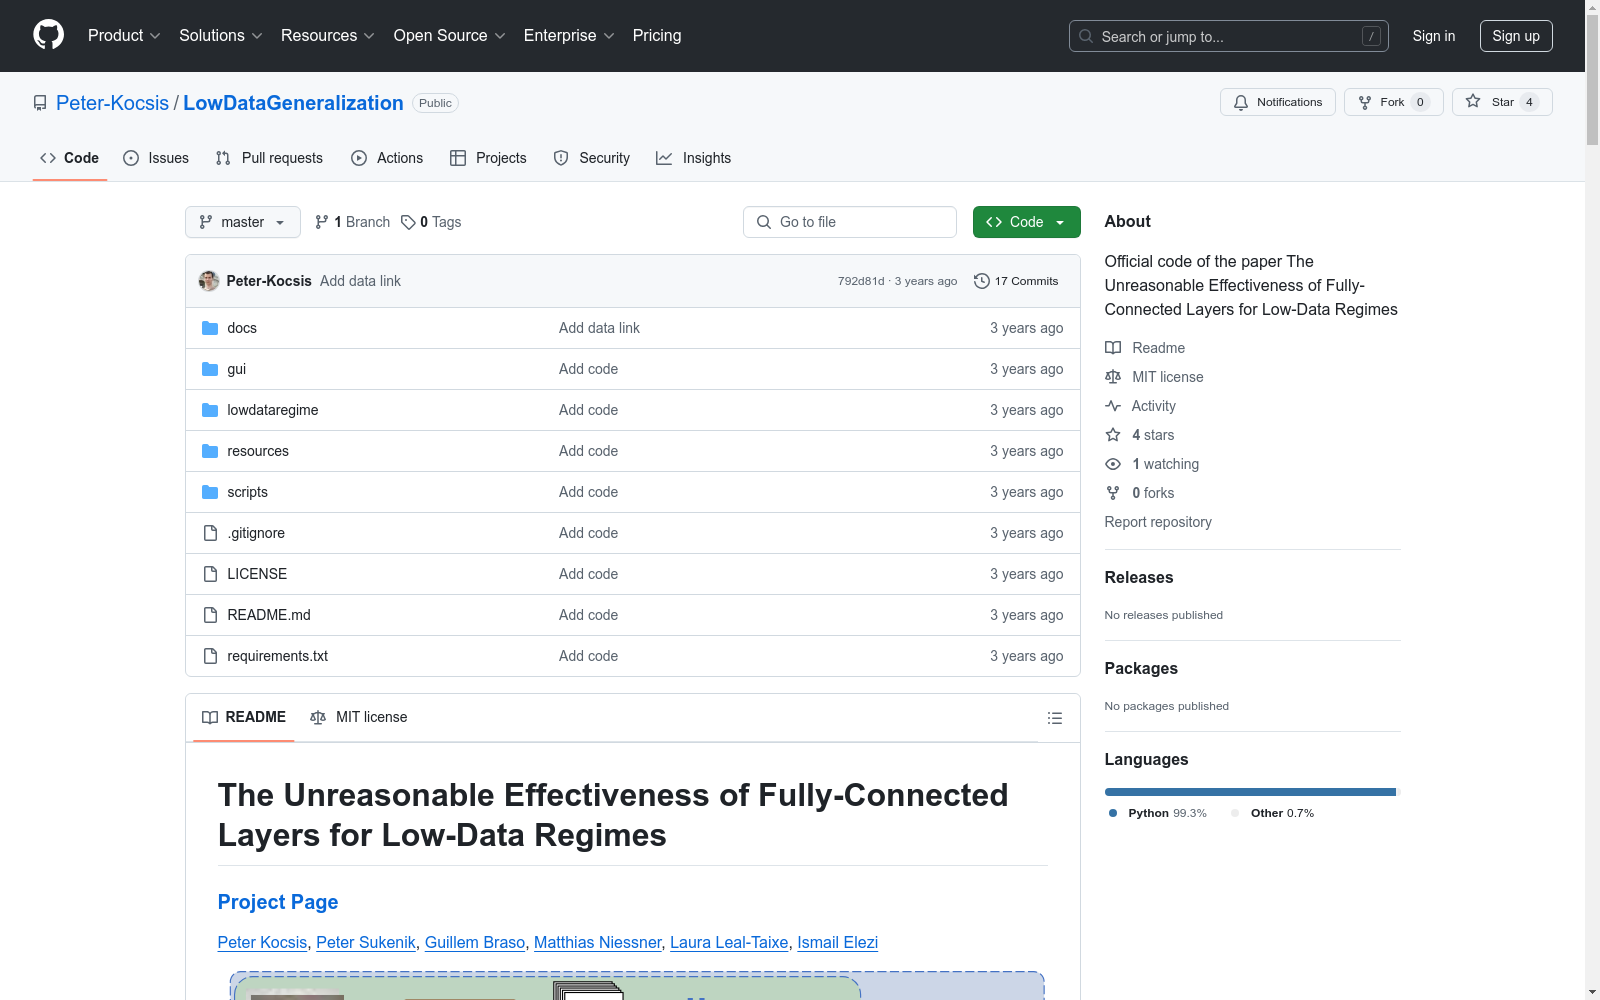The image size is (1600, 1000).
Task: Switch to the Pull requests tab
Action: pyautogui.click(x=269, y=158)
